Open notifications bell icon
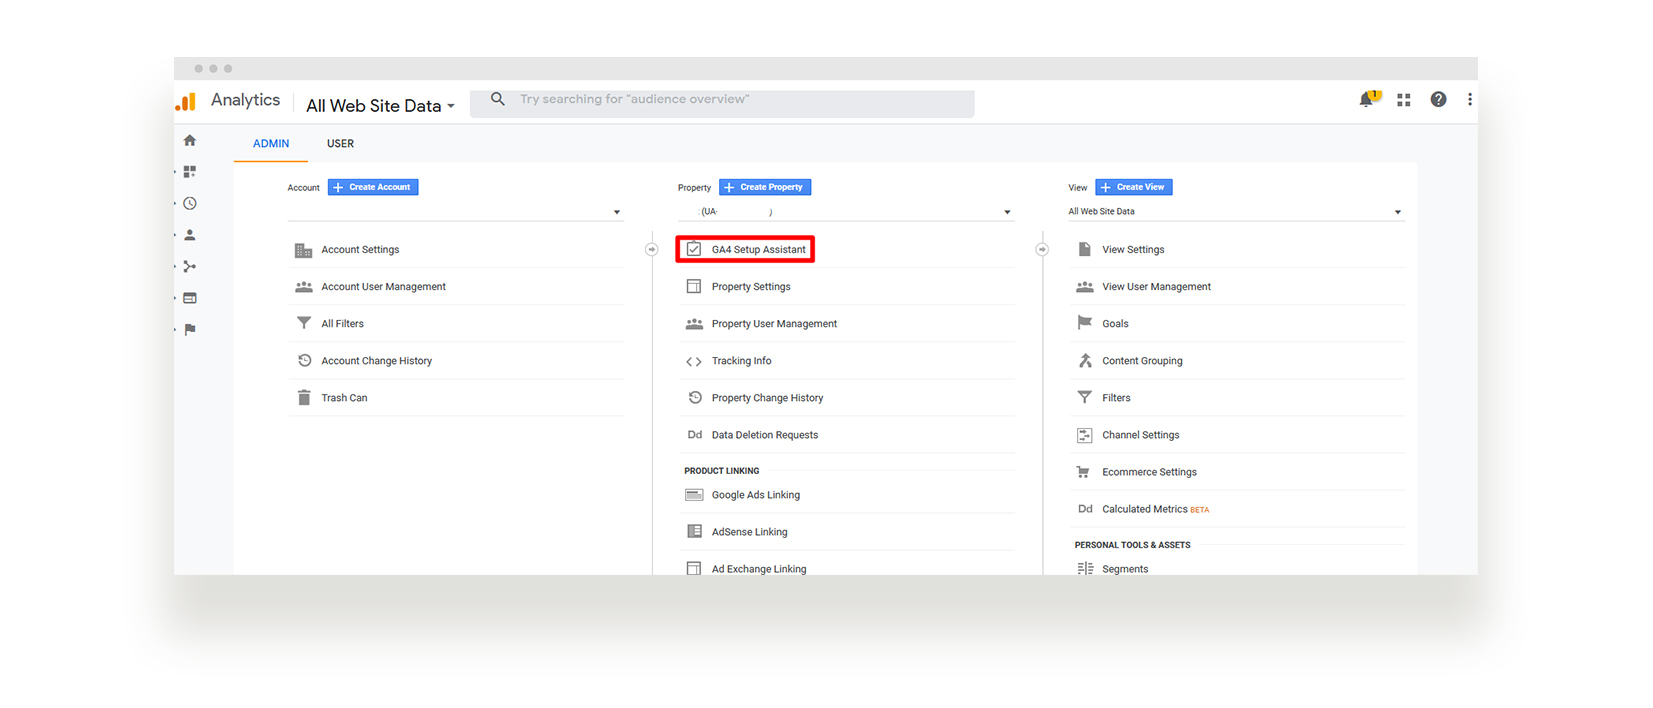Viewport: 1653px width, 708px height. tap(1367, 98)
